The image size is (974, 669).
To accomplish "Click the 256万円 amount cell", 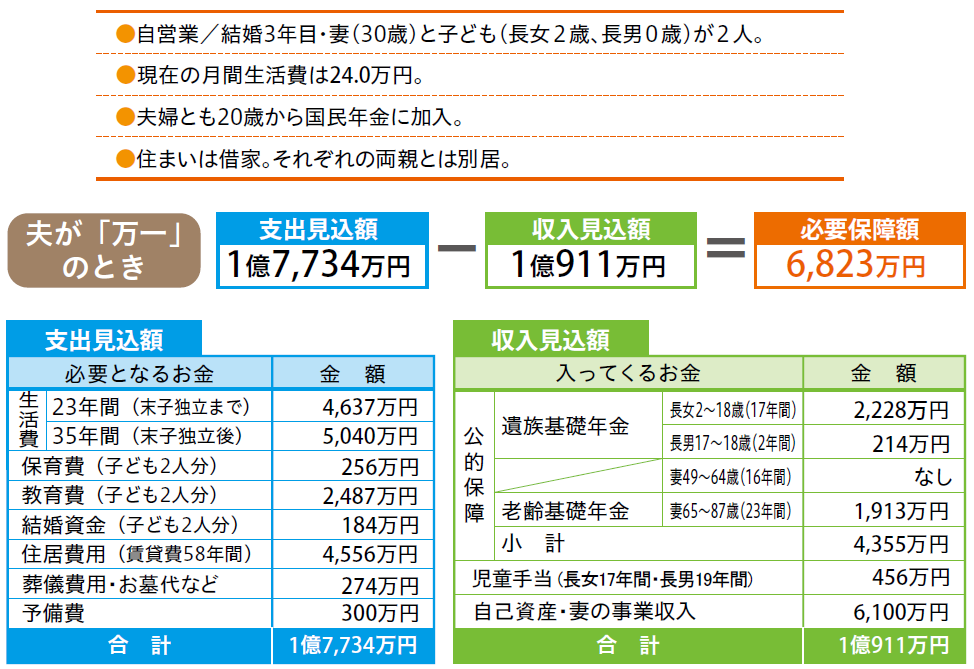I will tap(353, 466).
